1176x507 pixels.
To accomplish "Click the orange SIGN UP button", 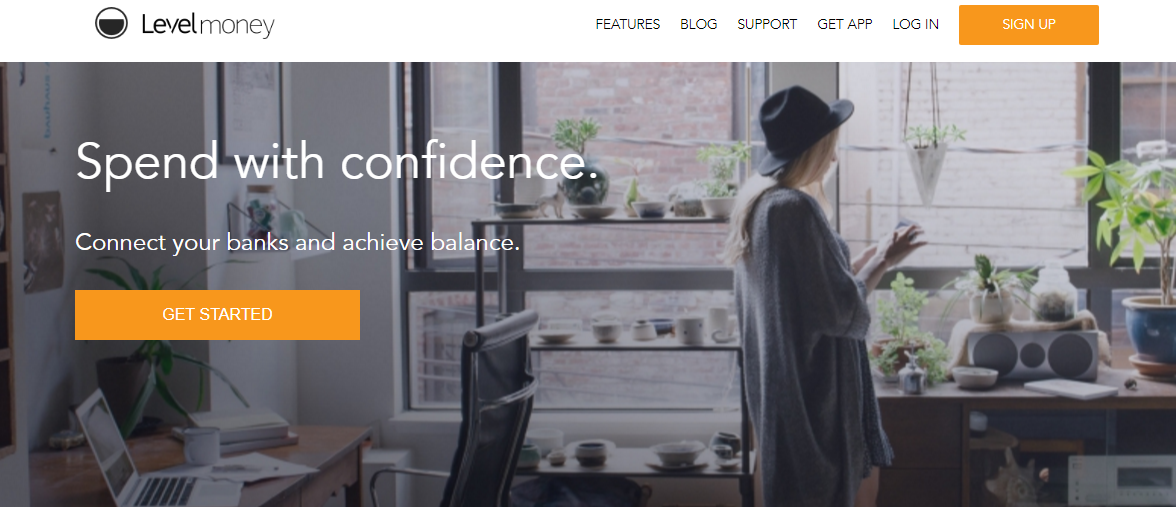I will [x=1028, y=25].
